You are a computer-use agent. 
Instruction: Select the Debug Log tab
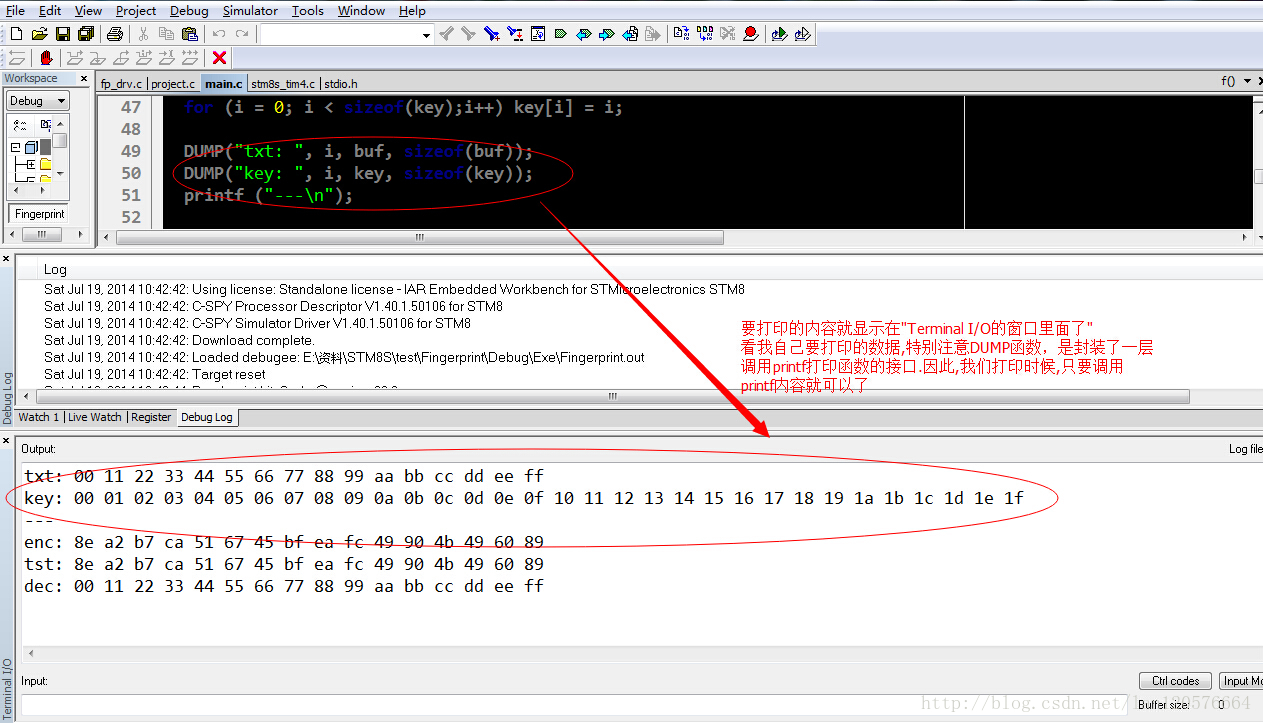[x=207, y=417]
